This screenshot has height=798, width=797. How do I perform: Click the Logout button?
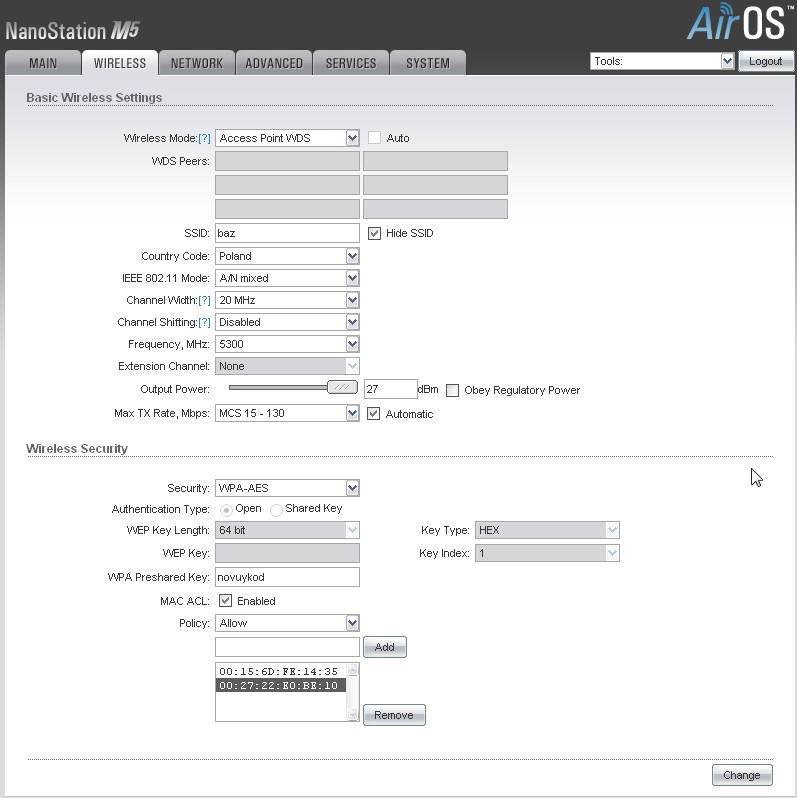point(765,61)
